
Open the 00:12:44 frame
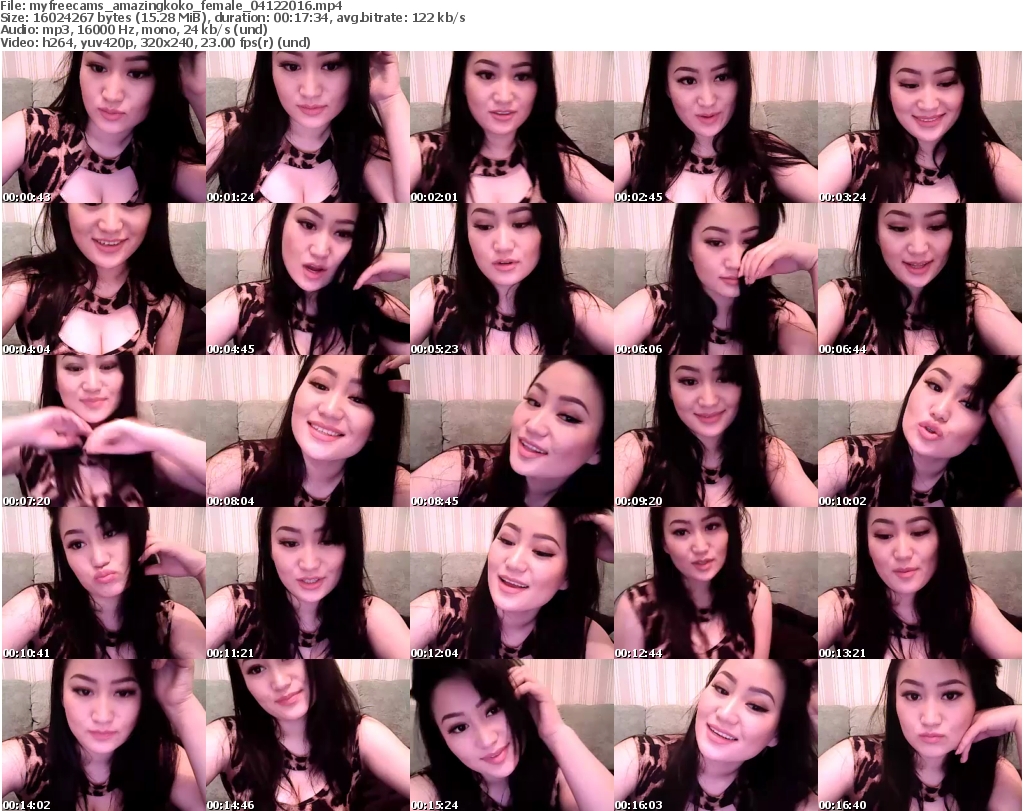point(715,583)
